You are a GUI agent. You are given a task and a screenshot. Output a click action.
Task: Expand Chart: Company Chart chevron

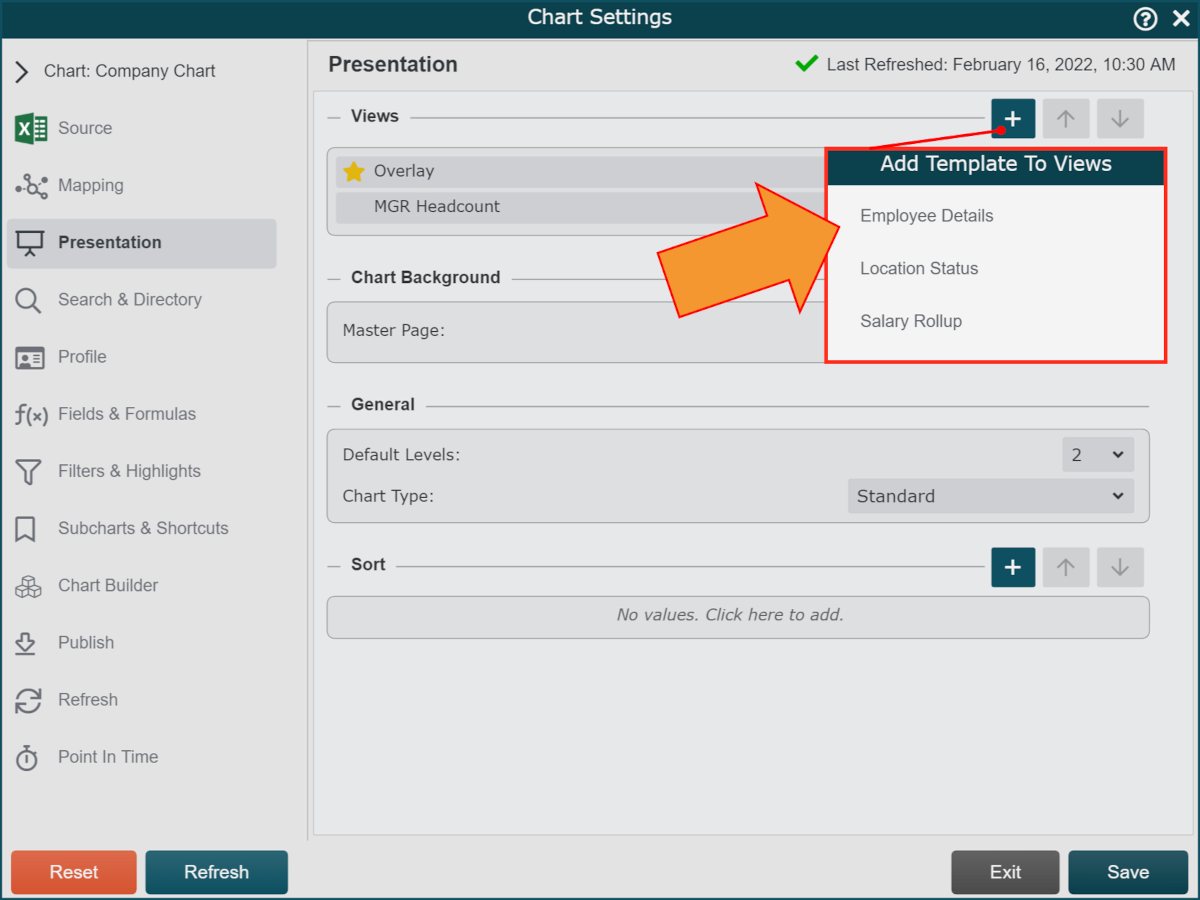coord(22,72)
